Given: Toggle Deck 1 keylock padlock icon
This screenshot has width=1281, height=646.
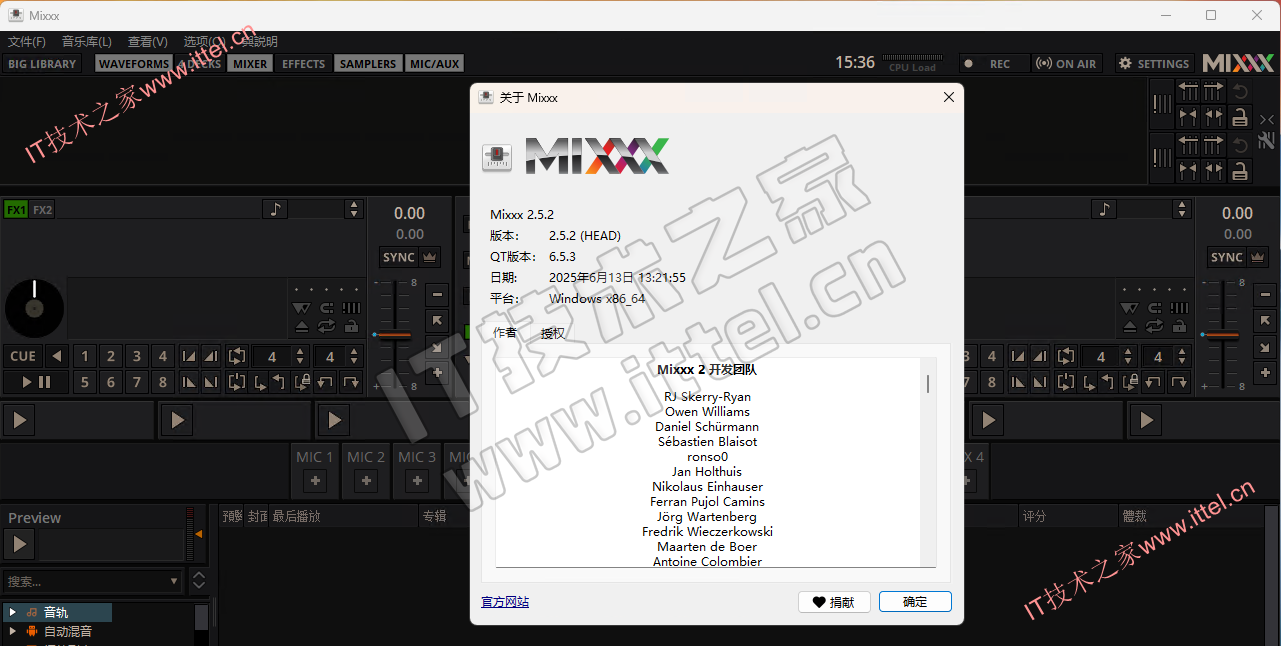Looking at the screenshot, I should click(x=351, y=326).
